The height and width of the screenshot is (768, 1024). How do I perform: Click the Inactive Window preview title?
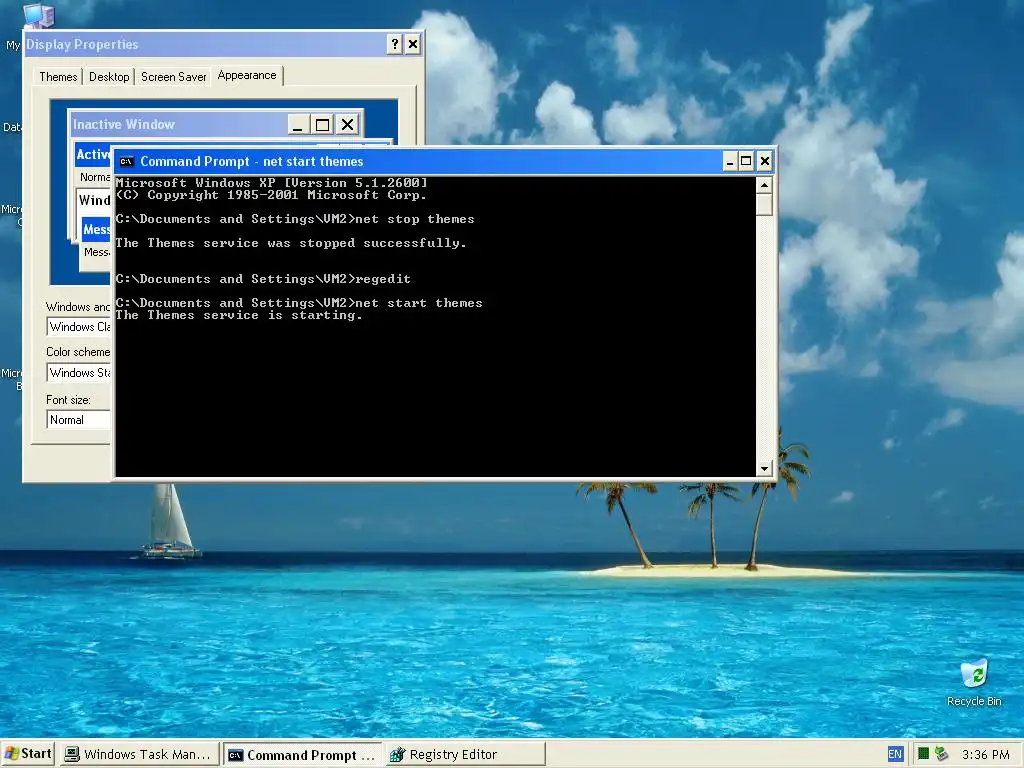(x=123, y=124)
